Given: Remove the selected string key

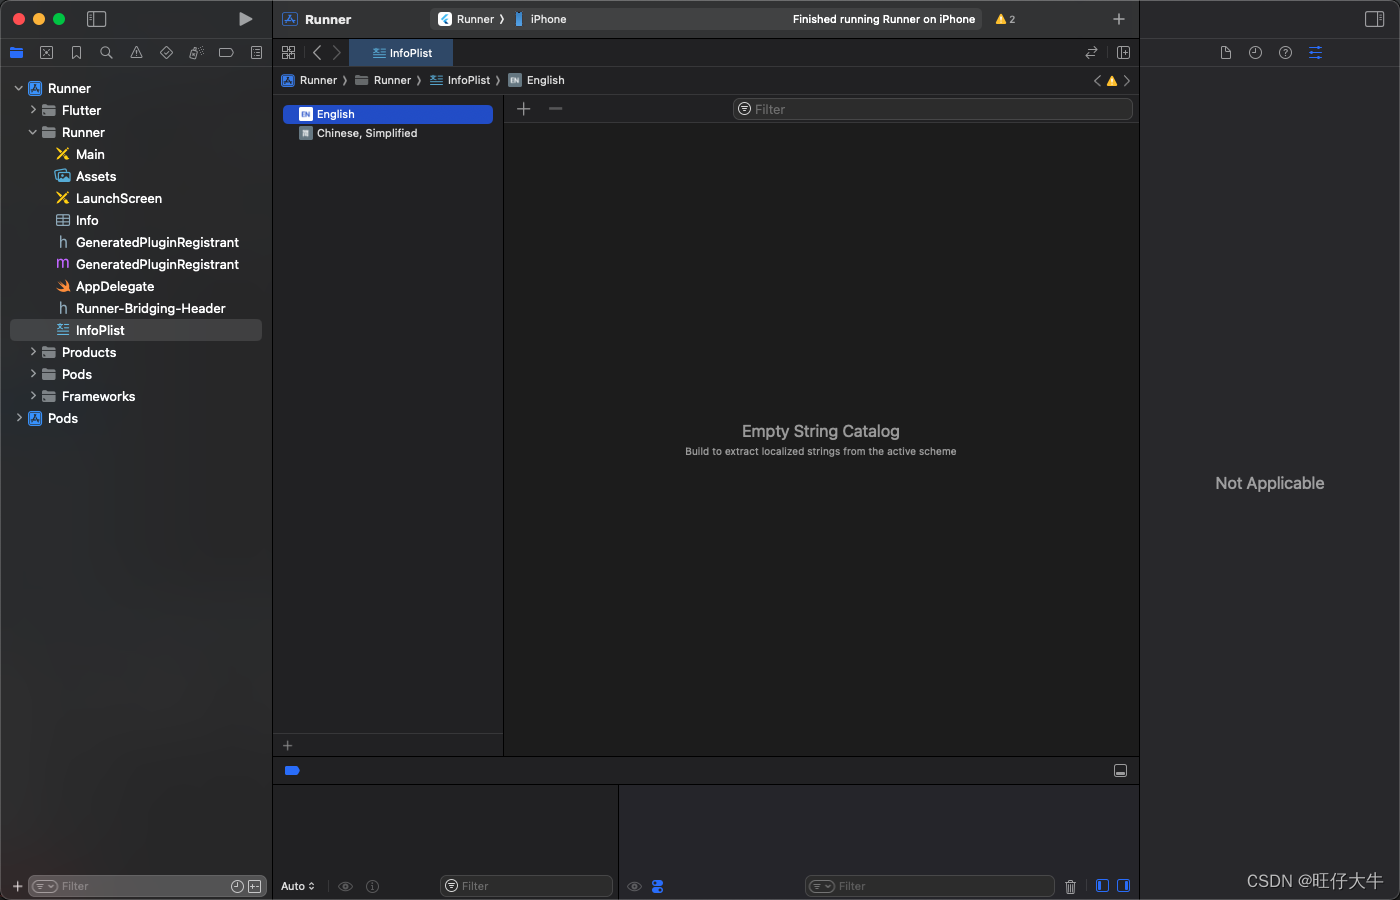Looking at the screenshot, I should tap(555, 108).
